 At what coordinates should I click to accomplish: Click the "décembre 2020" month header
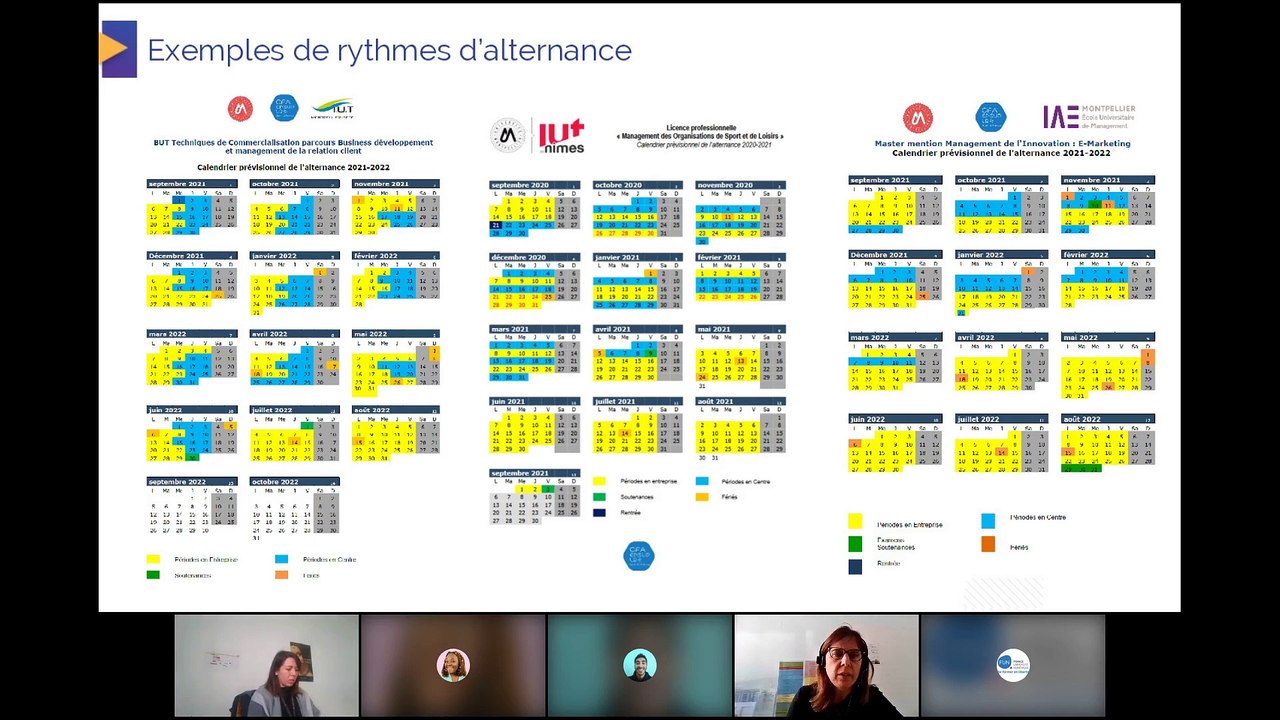(534, 257)
